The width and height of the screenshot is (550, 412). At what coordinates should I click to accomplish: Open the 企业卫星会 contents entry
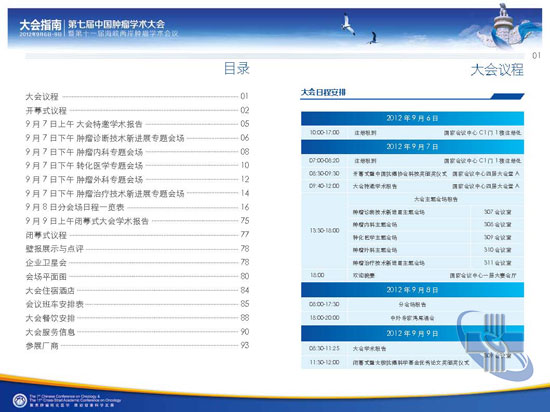137,262
